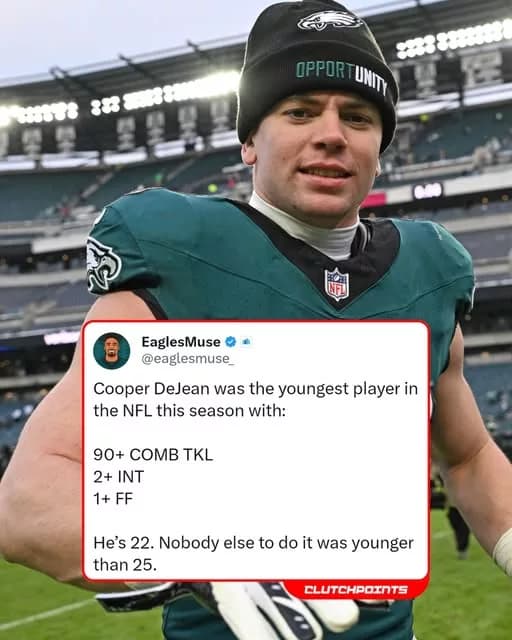Click the "90+ COMB TKL" stat line

pyautogui.click(x=153, y=455)
